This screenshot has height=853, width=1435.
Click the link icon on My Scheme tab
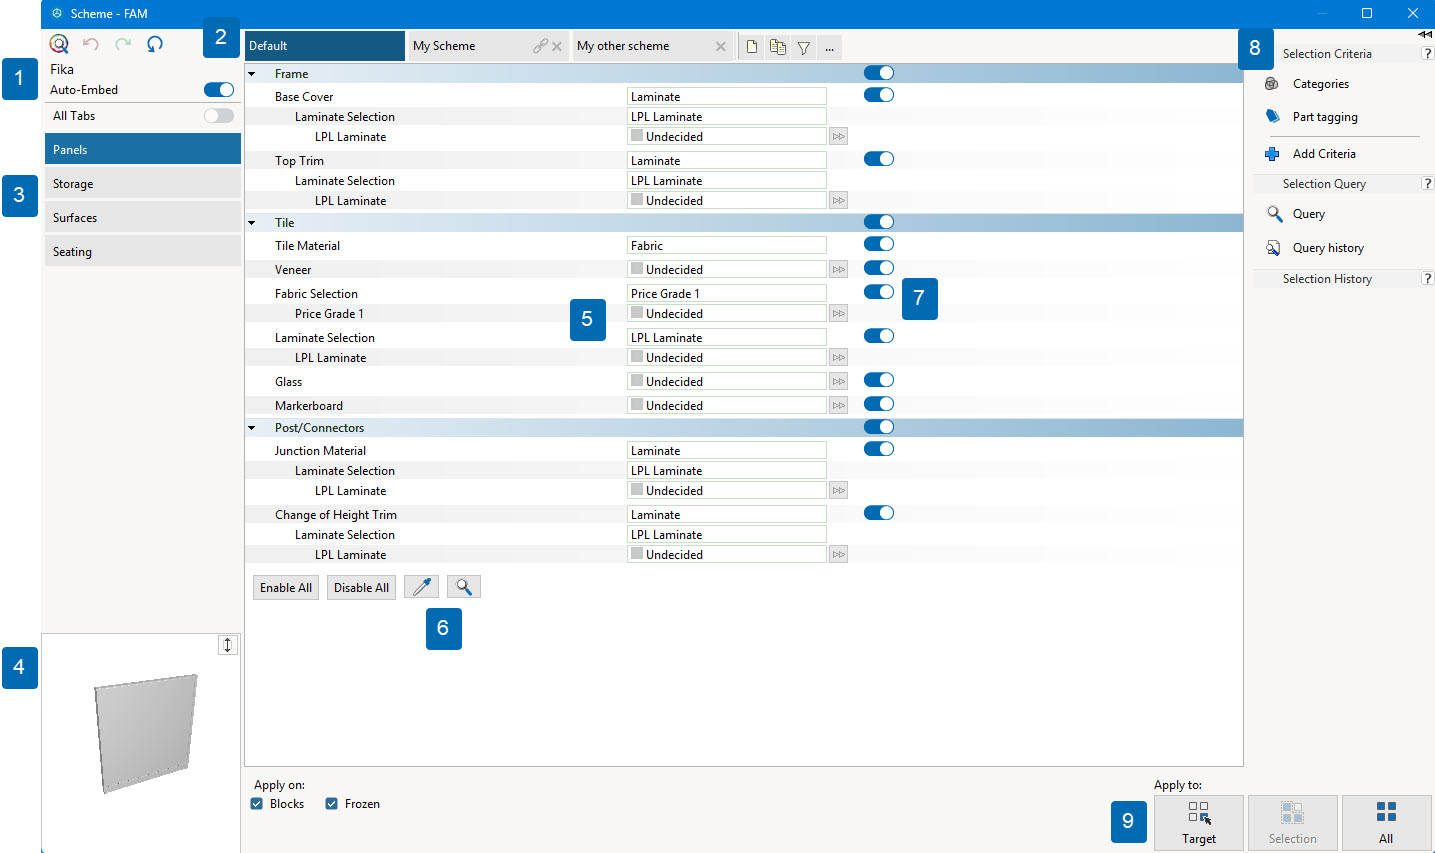[540, 46]
